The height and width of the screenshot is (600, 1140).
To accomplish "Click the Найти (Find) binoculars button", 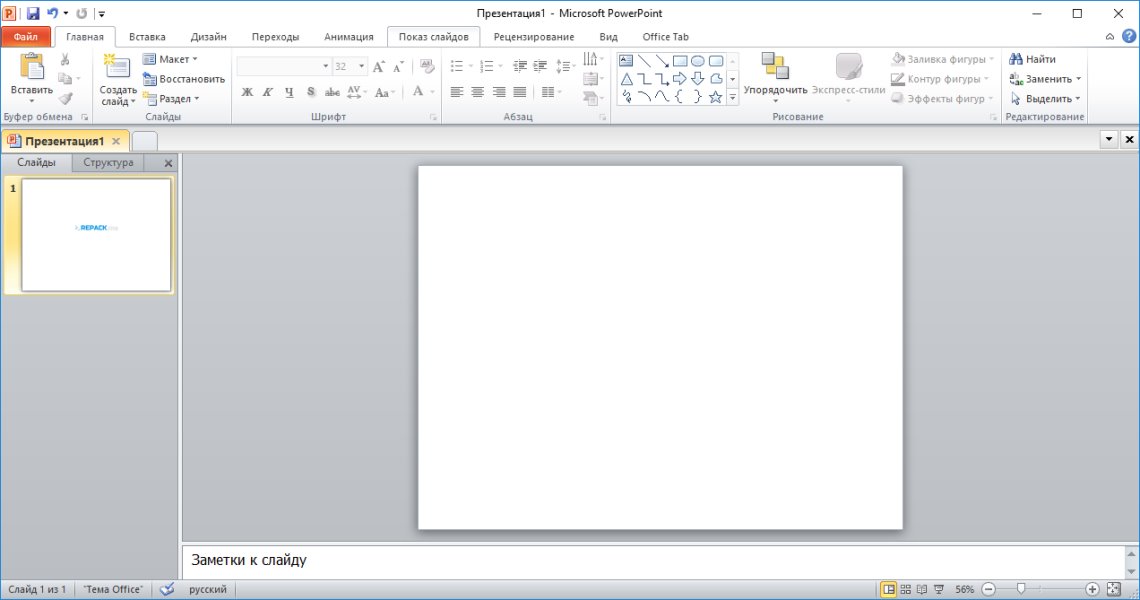I will [1032, 59].
